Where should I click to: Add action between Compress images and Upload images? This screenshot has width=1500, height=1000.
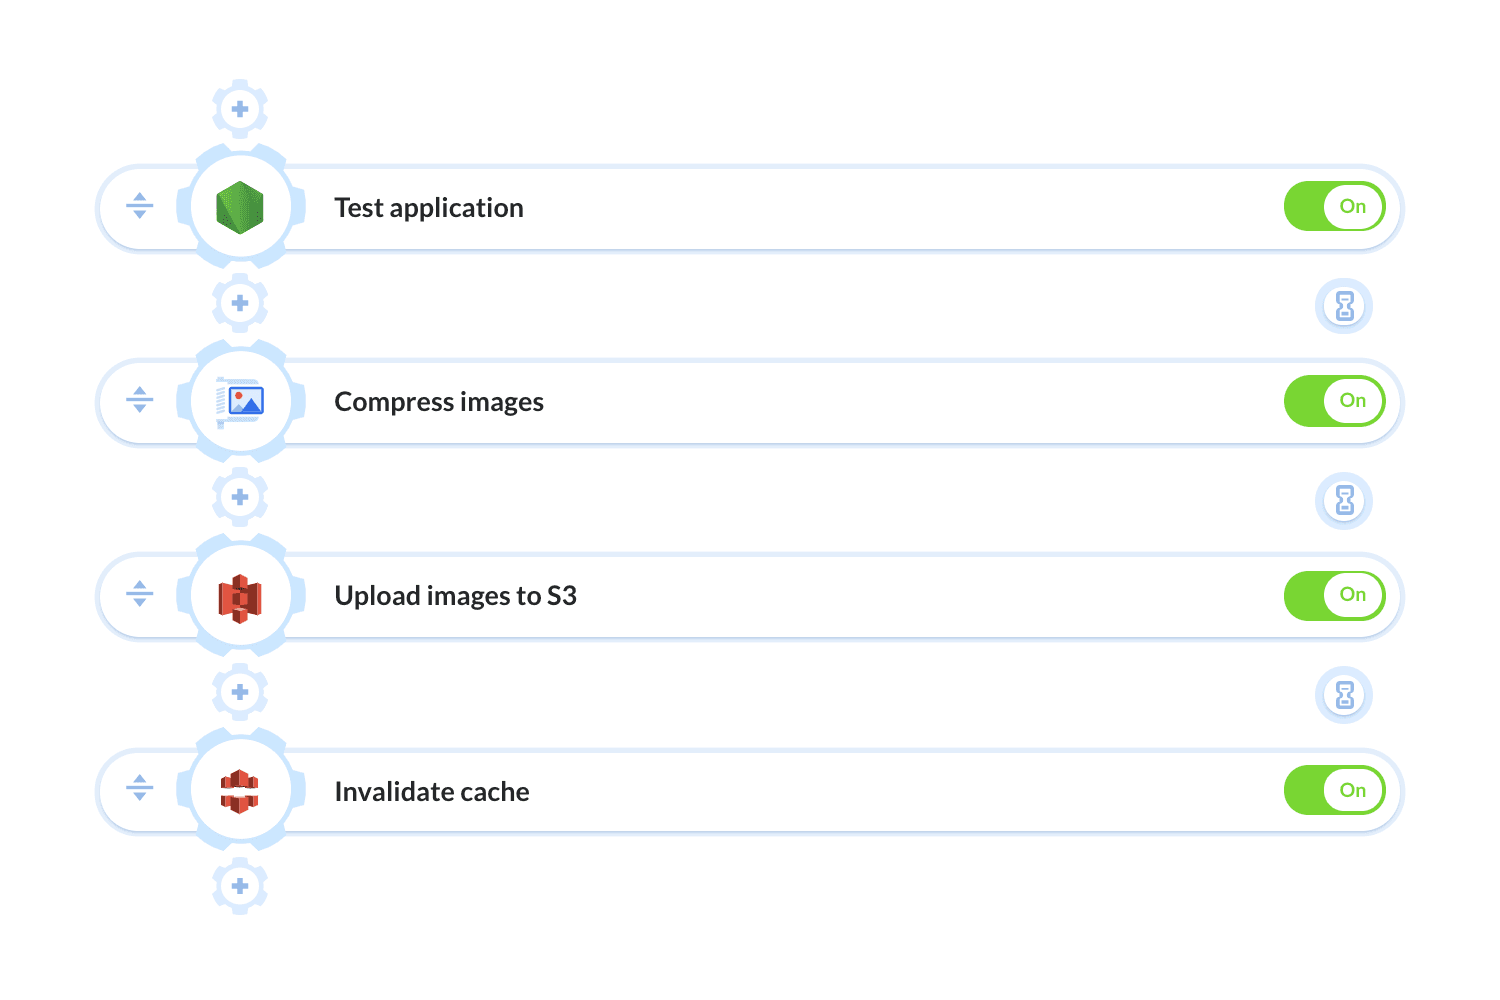(240, 497)
